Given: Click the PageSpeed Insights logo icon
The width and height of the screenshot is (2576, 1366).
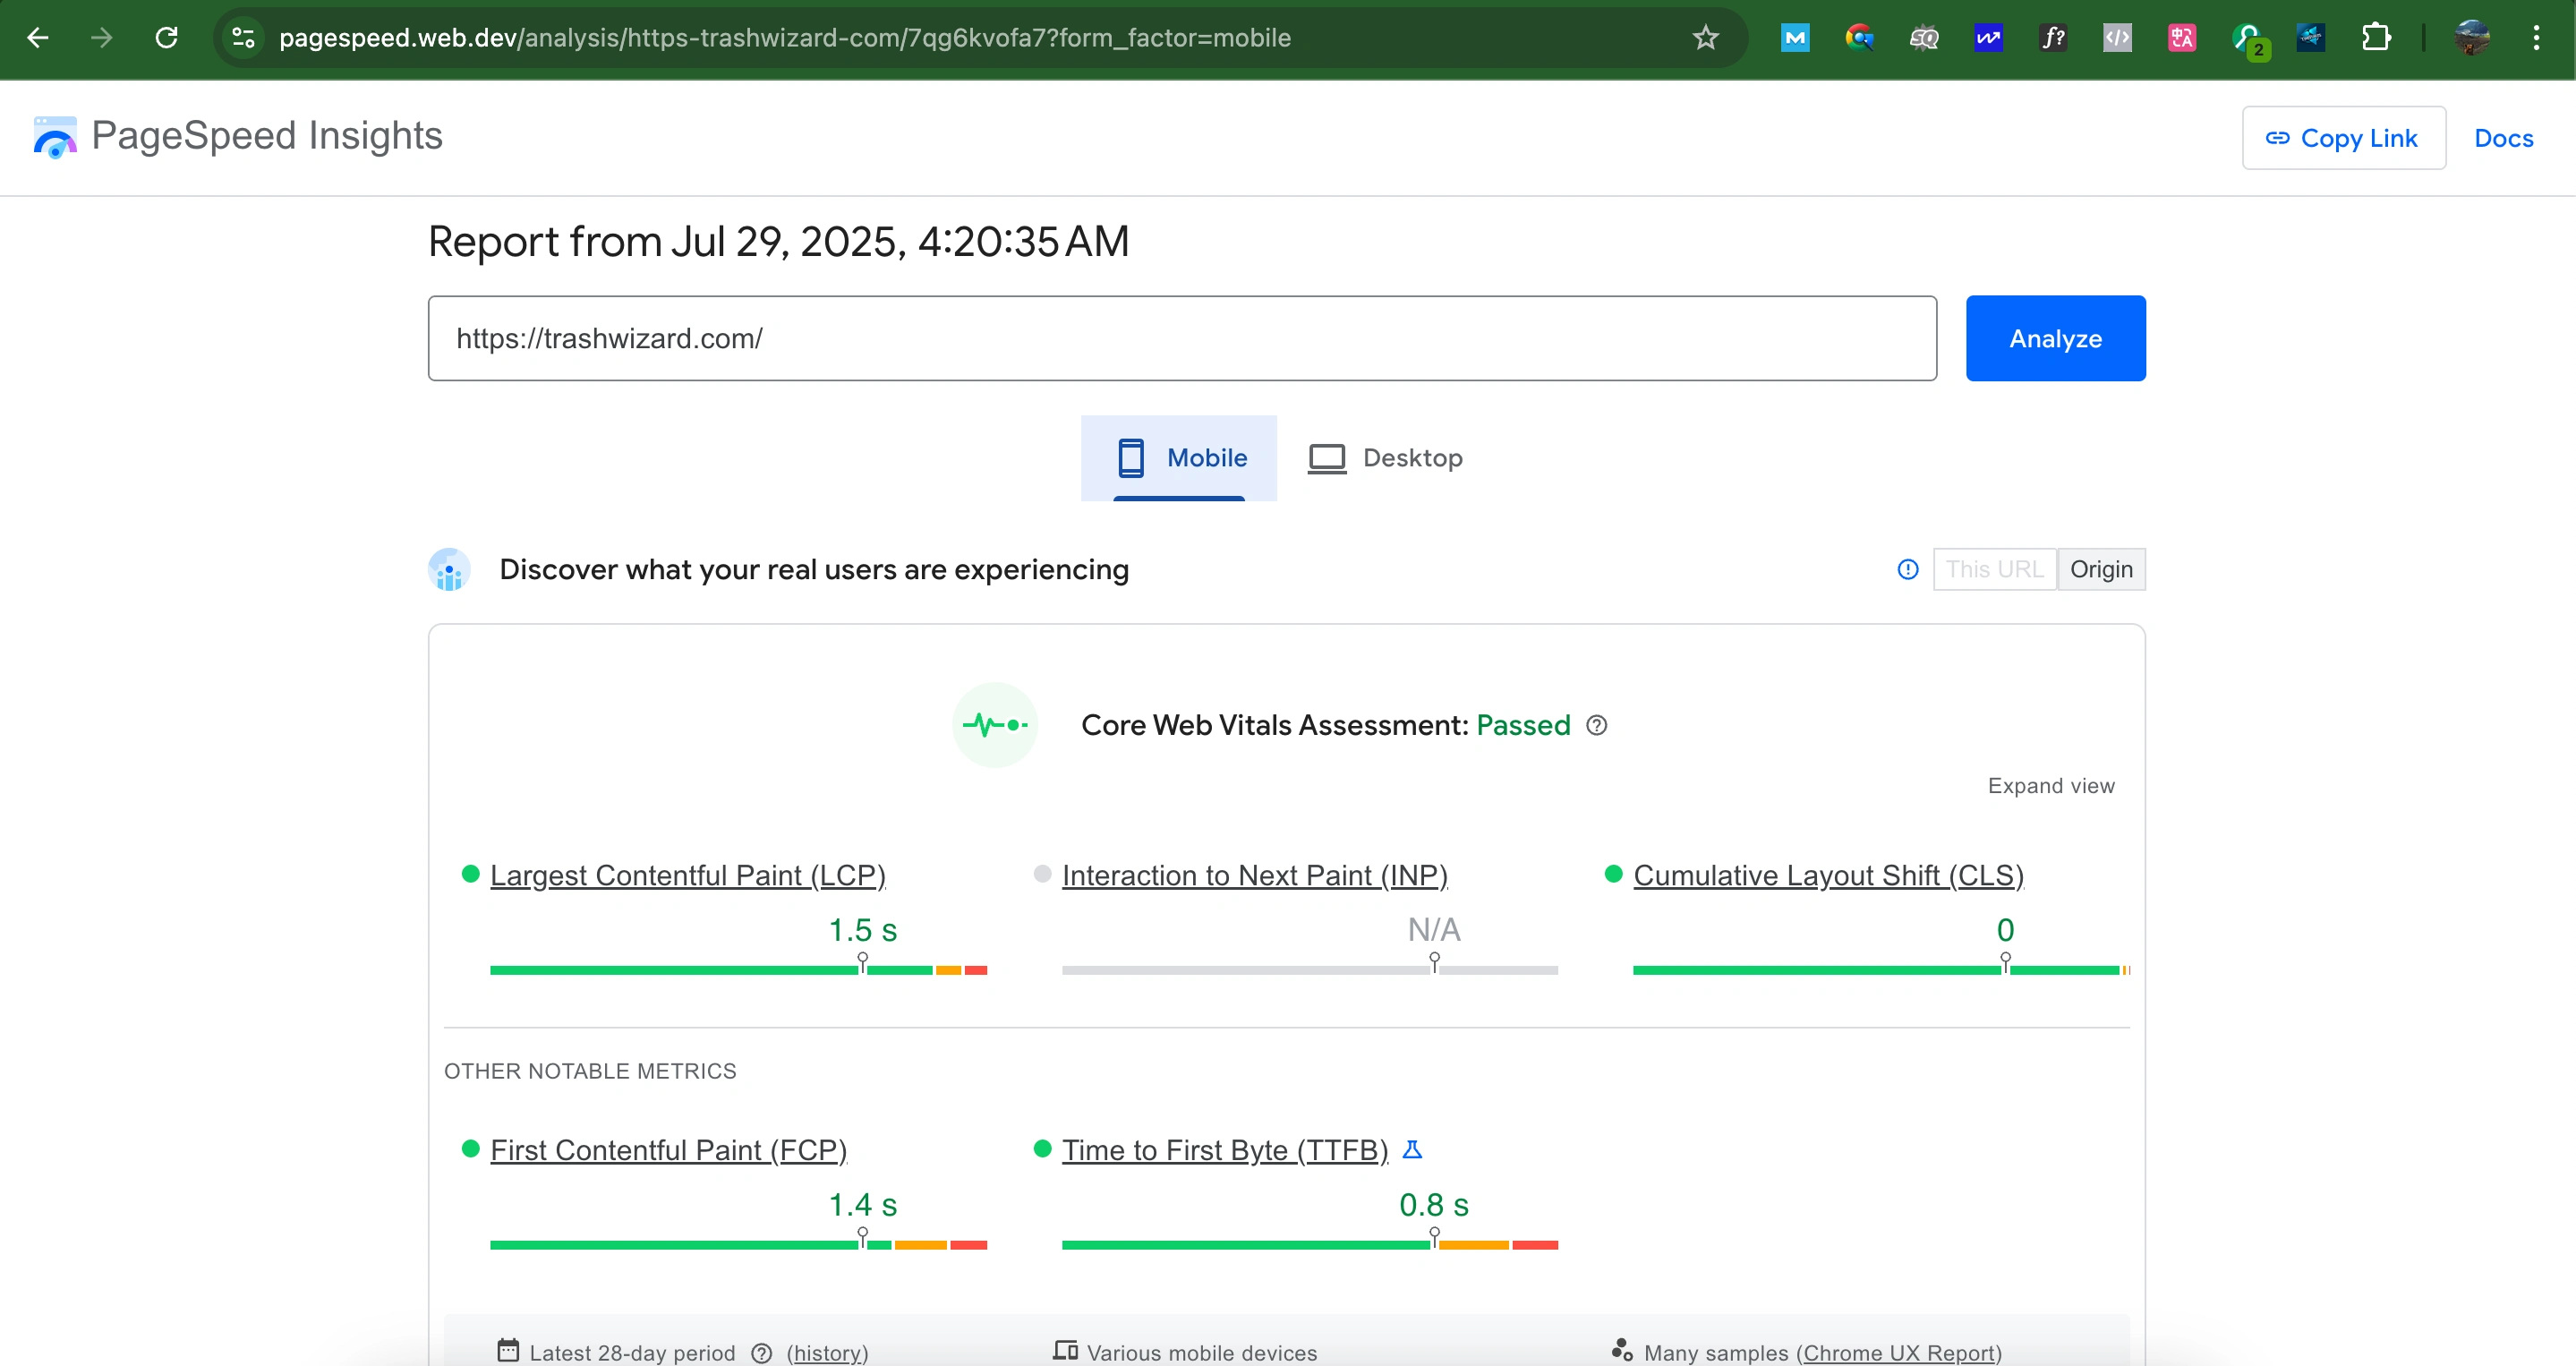Looking at the screenshot, I should pyautogui.click(x=54, y=137).
